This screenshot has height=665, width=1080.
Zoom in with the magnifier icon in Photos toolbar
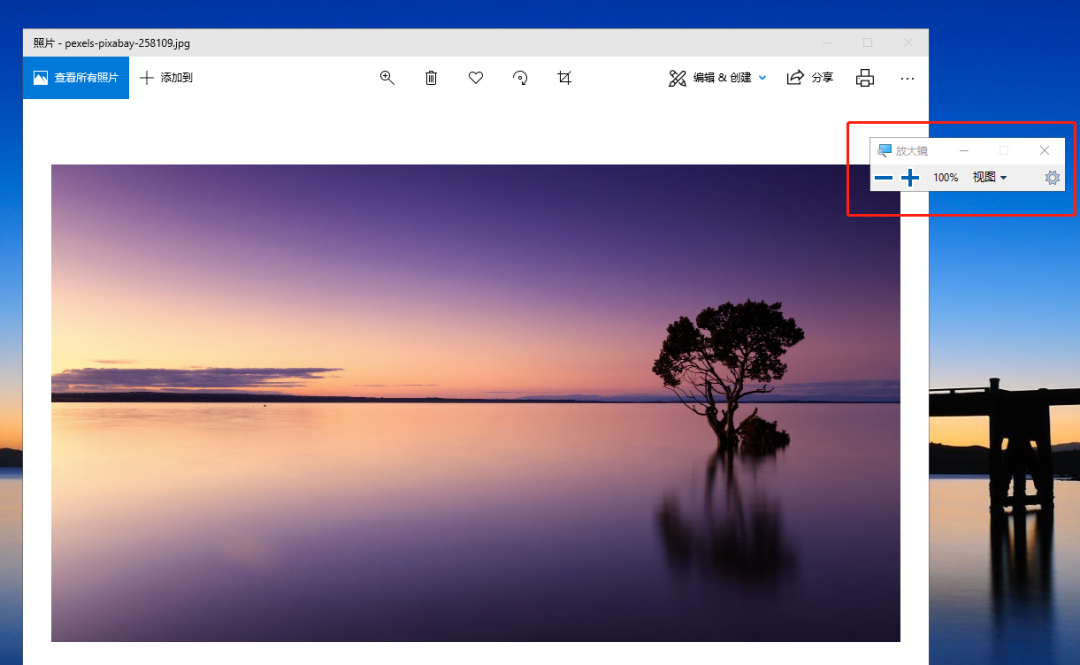click(387, 78)
